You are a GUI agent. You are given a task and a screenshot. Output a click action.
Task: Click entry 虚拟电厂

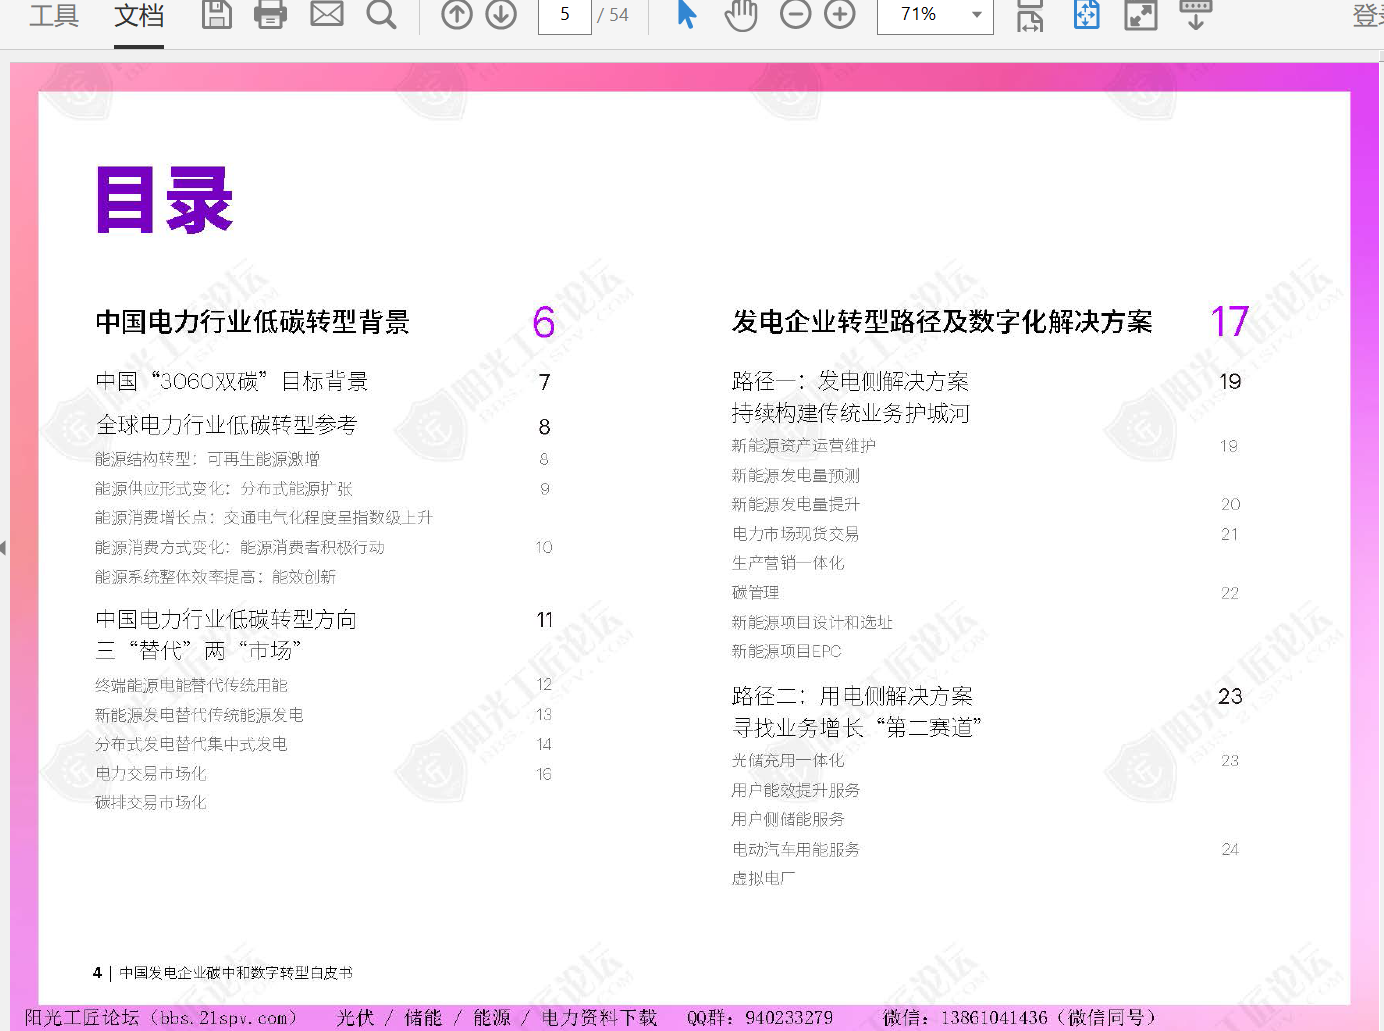[x=764, y=878]
